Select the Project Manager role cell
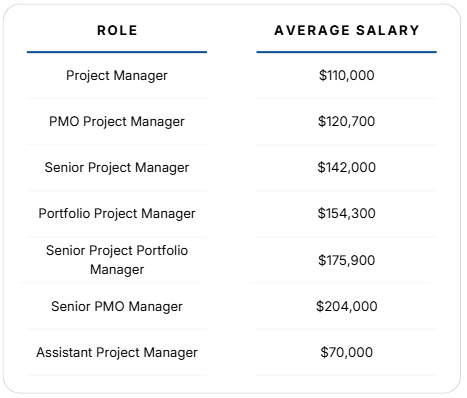 (x=117, y=75)
